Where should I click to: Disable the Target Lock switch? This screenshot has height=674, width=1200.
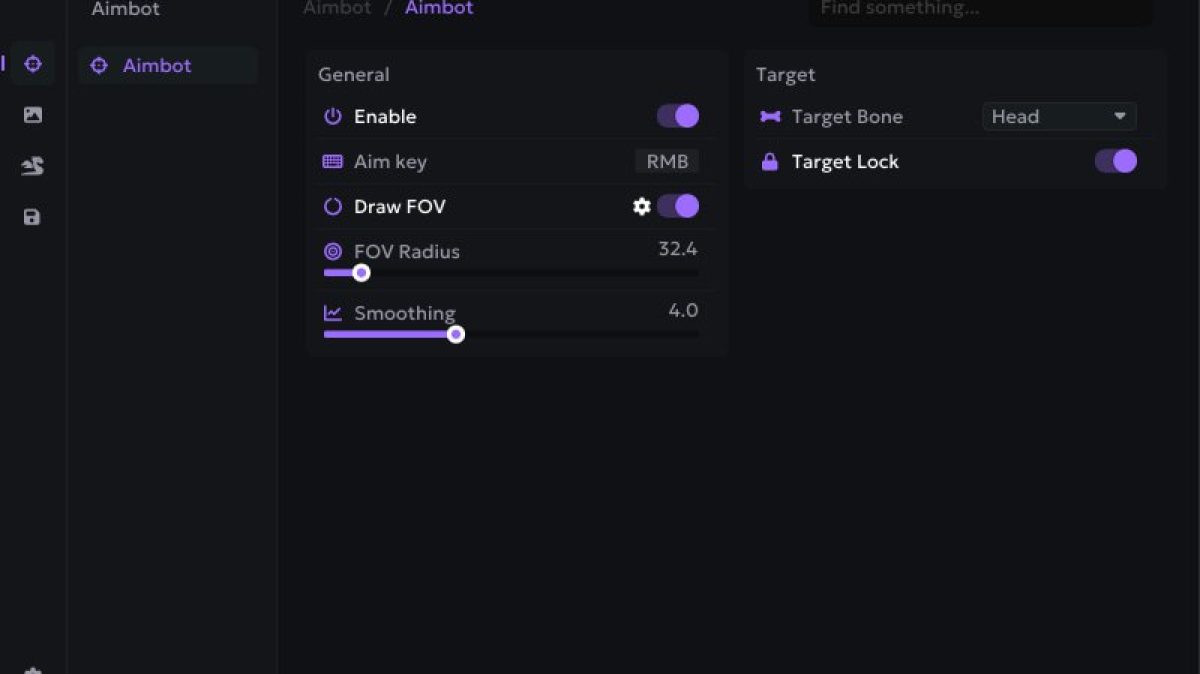coord(1116,161)
